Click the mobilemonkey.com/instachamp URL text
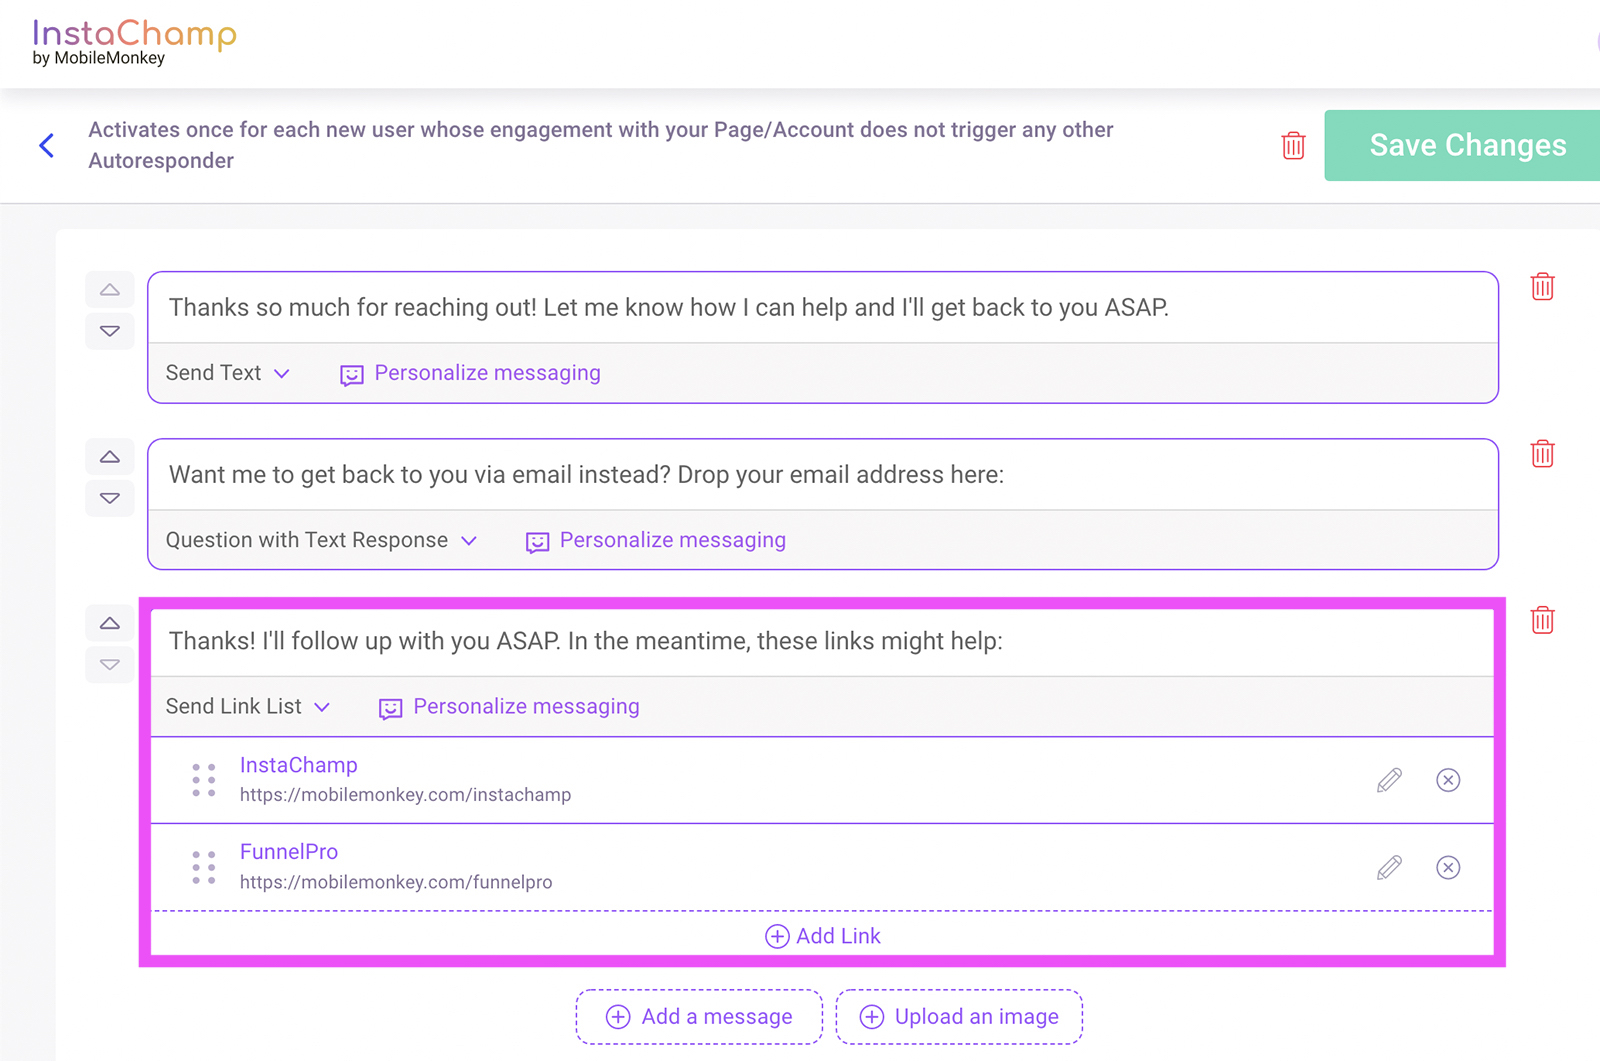This screenshot has height=1061, width=1600. tap(406, 795)
